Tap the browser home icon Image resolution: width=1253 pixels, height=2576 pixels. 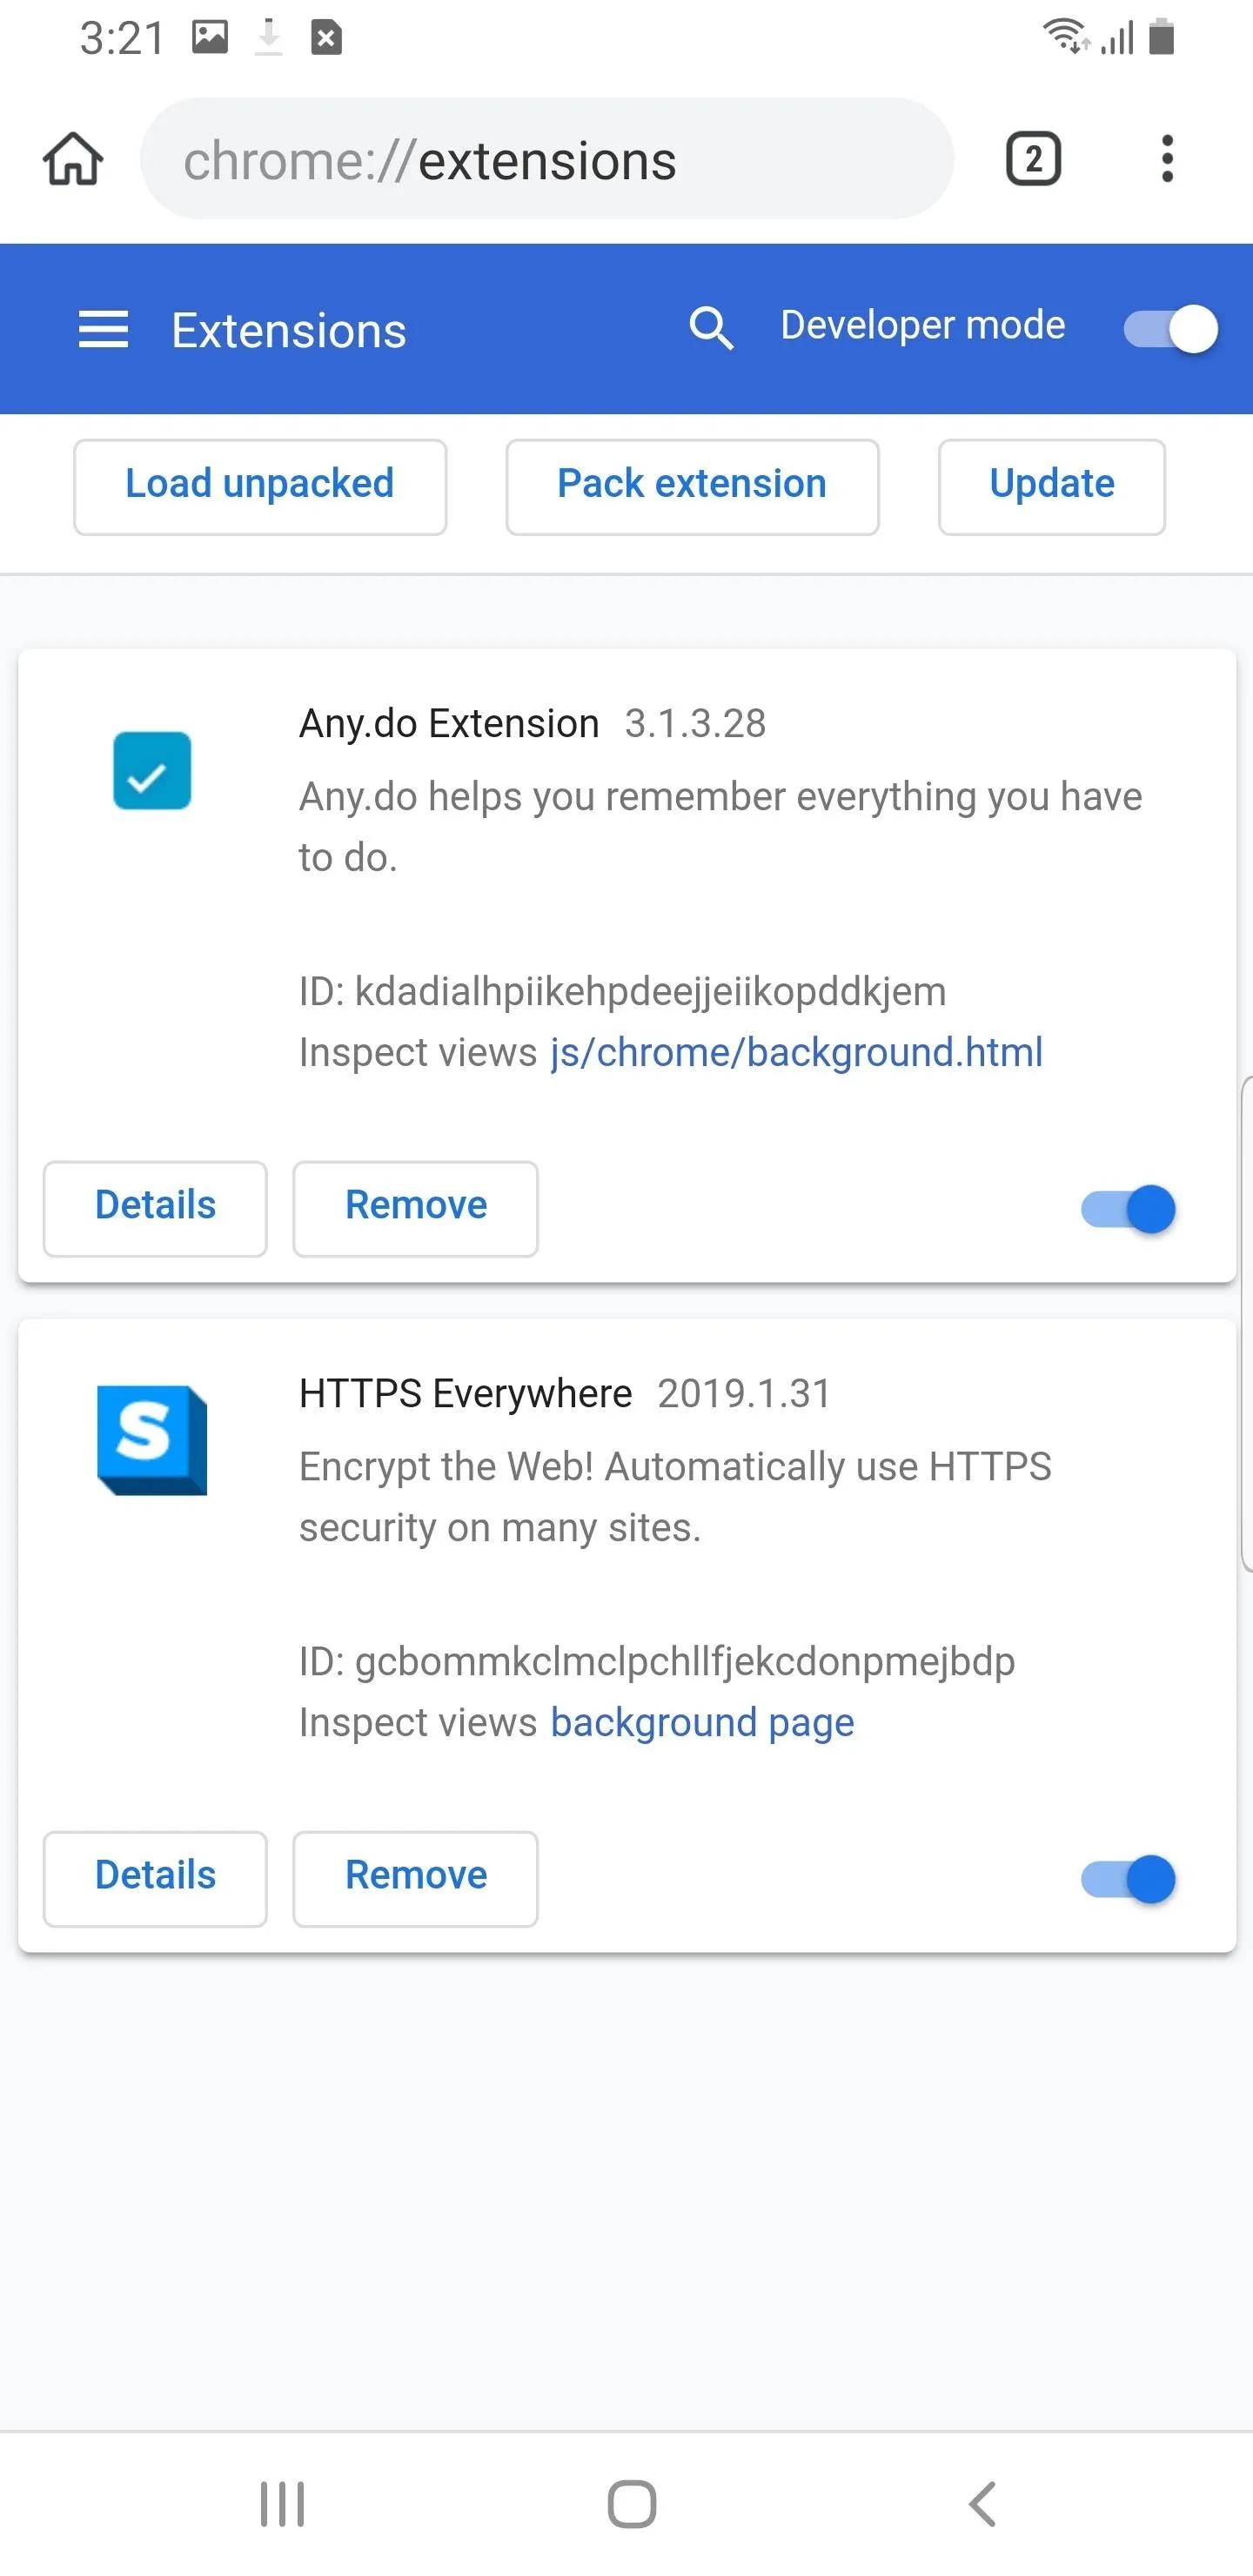point(72,159)
